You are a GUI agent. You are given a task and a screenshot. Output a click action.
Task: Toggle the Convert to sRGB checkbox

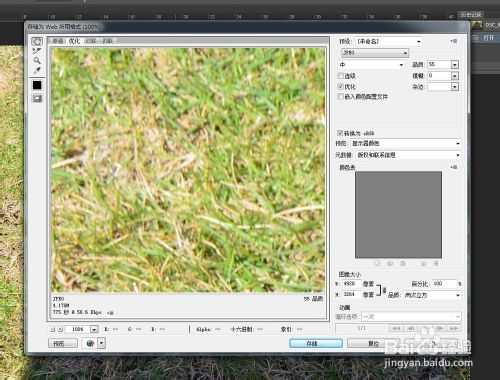(340, 133)
